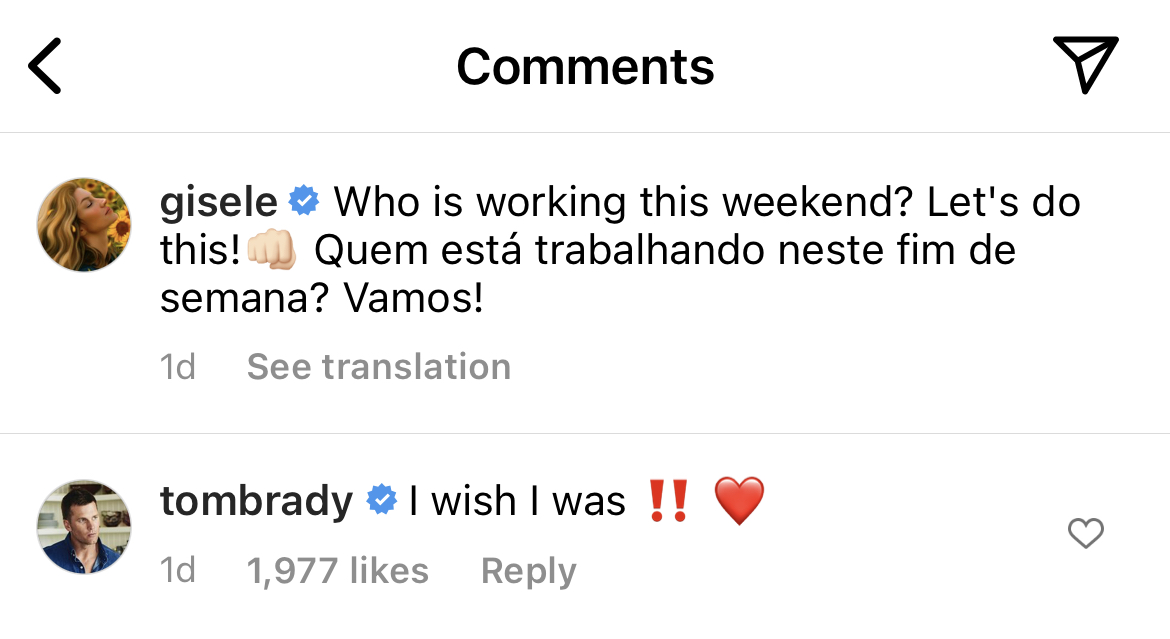Viewport: 1170px width, 639px height.
Task: Tap the Comments header title
Action: coord(585,67)
